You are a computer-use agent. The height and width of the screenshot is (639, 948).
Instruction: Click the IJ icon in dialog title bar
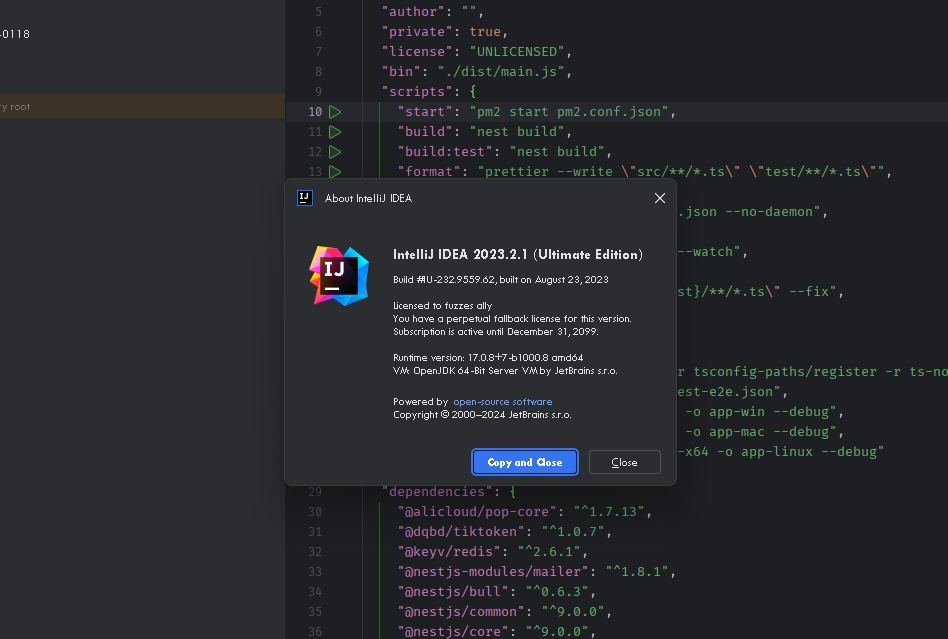(303, 198)
